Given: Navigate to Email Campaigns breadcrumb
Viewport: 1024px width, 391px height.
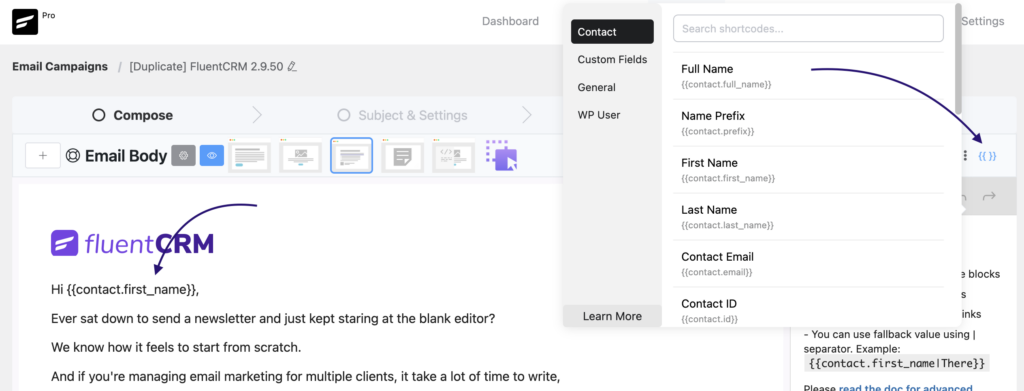Looking at the screenshot, I should [x=60, y=66].
